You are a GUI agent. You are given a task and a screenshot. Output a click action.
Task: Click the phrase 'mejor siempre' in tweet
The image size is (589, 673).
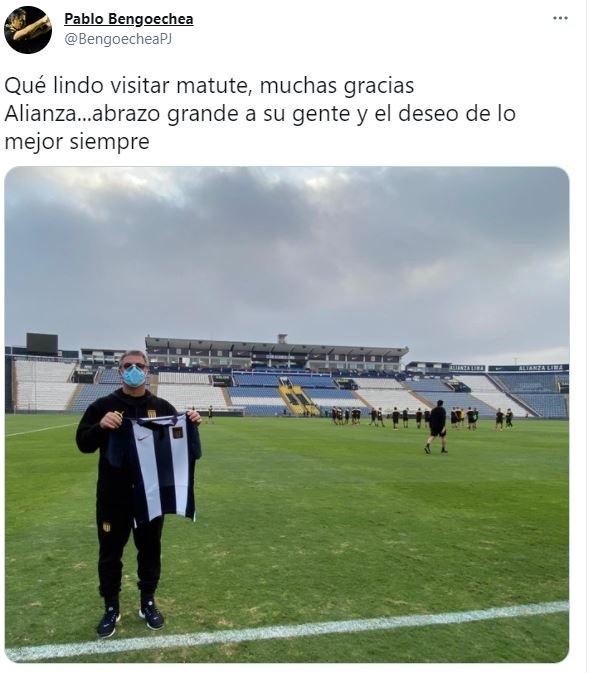[x=77, y=142]
